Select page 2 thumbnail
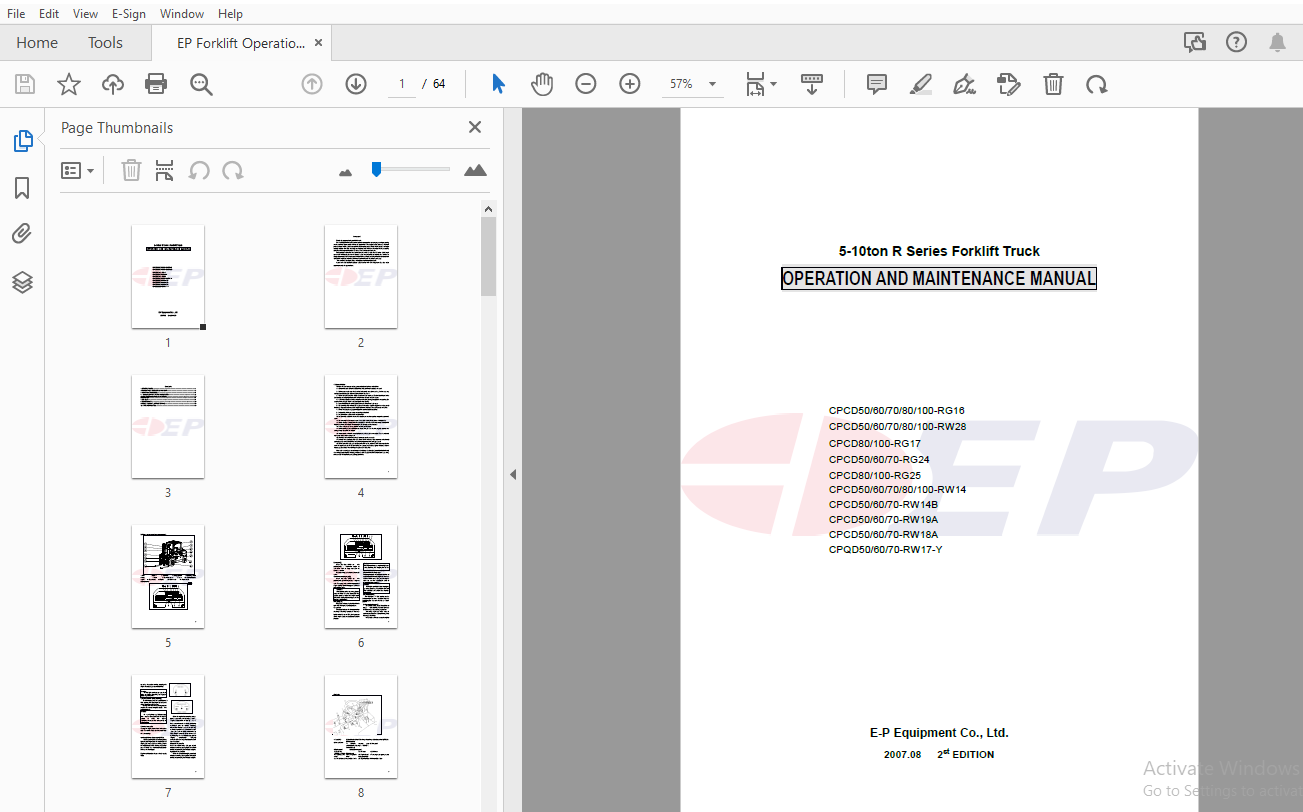Image resolution: width=1303 pixels, height=812 pixels. coord(361,277)
